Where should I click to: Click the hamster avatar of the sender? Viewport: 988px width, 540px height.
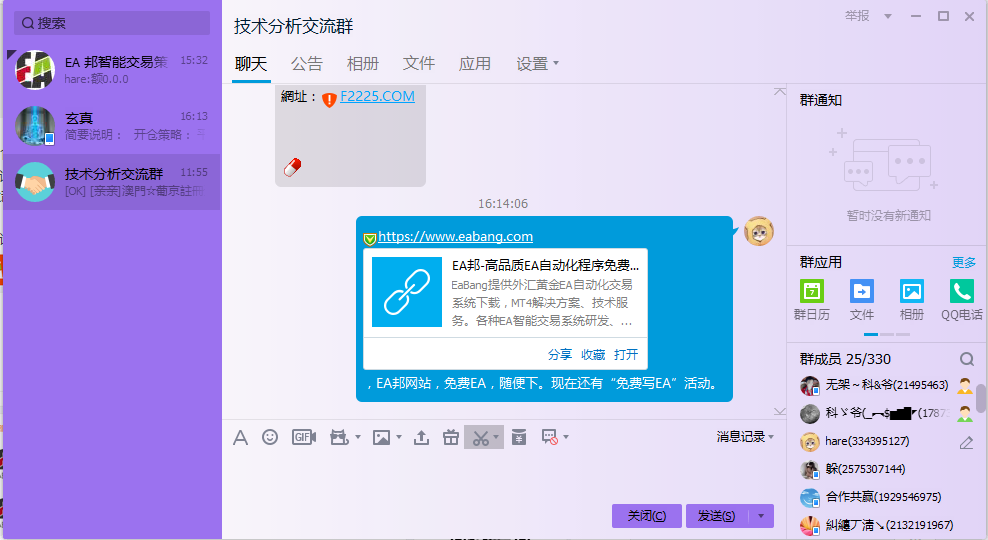coord(759,231)
